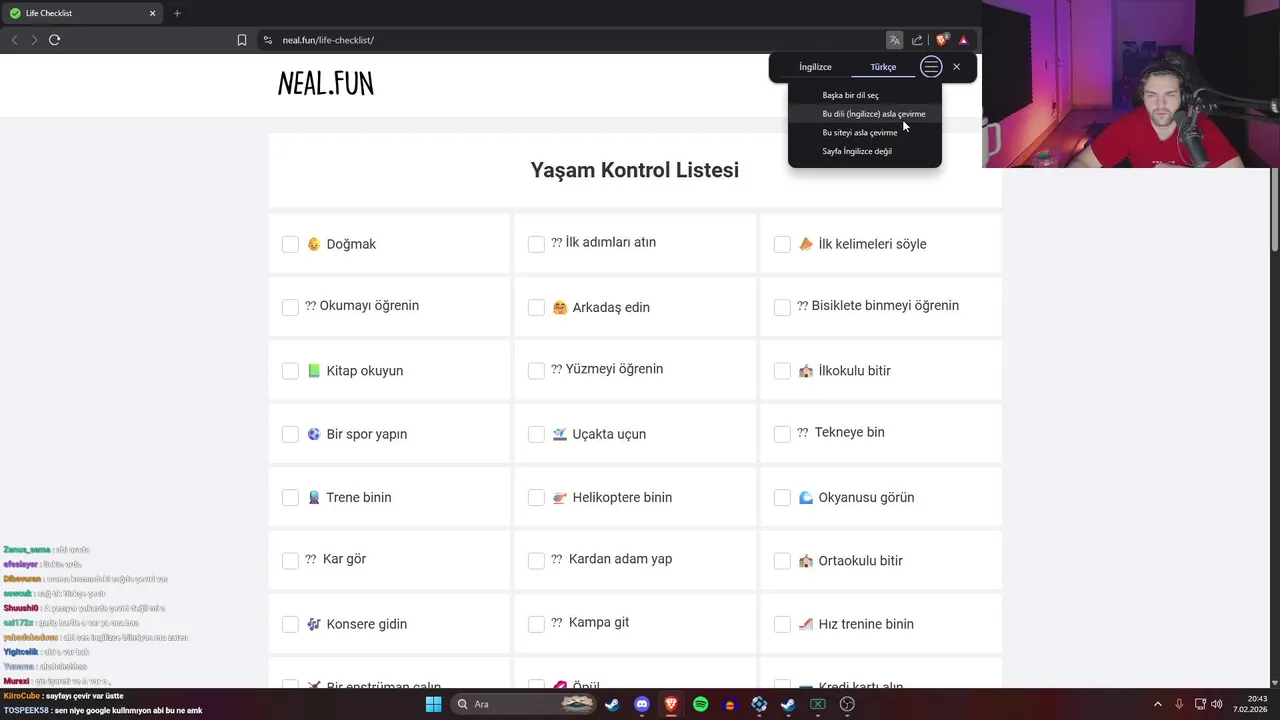Go back to the previous page
Screen dimensions: 1280x720
click(14, 40)
